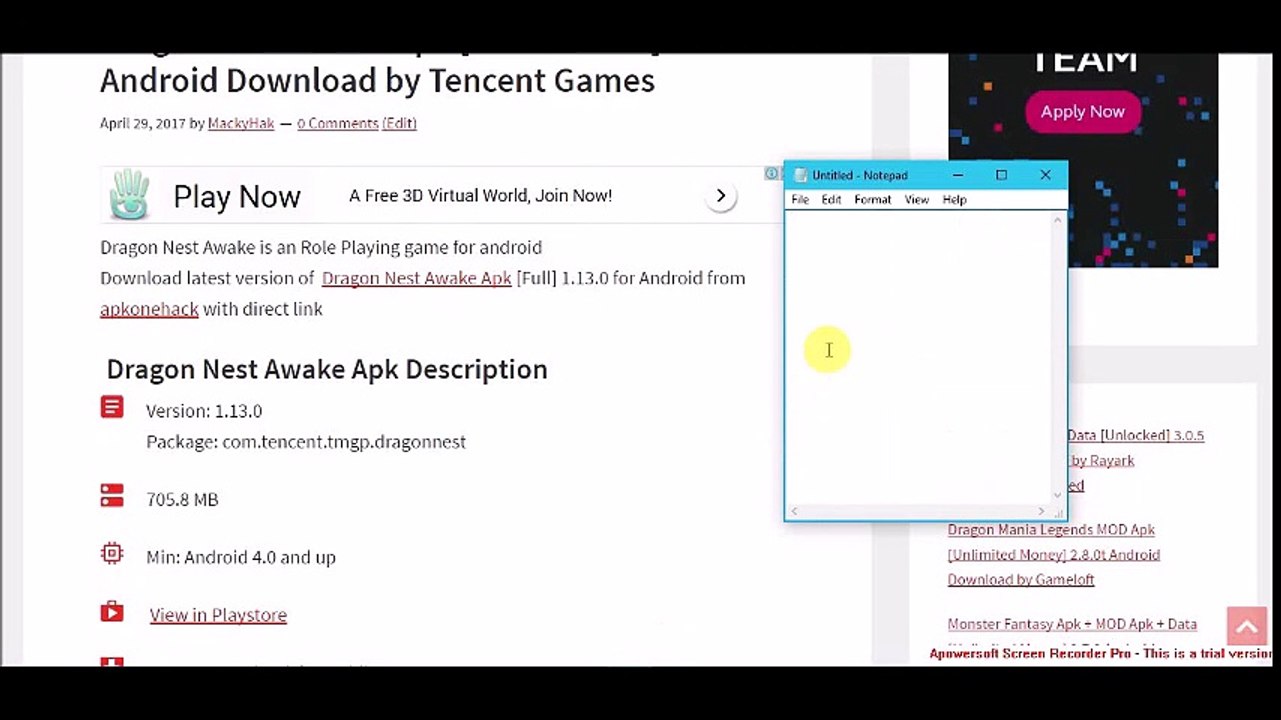The width and height of the screenshot is (1281, 720).
Task: Minimize the Notepad window
Action: pyautogui.click(x=958, y=175)
